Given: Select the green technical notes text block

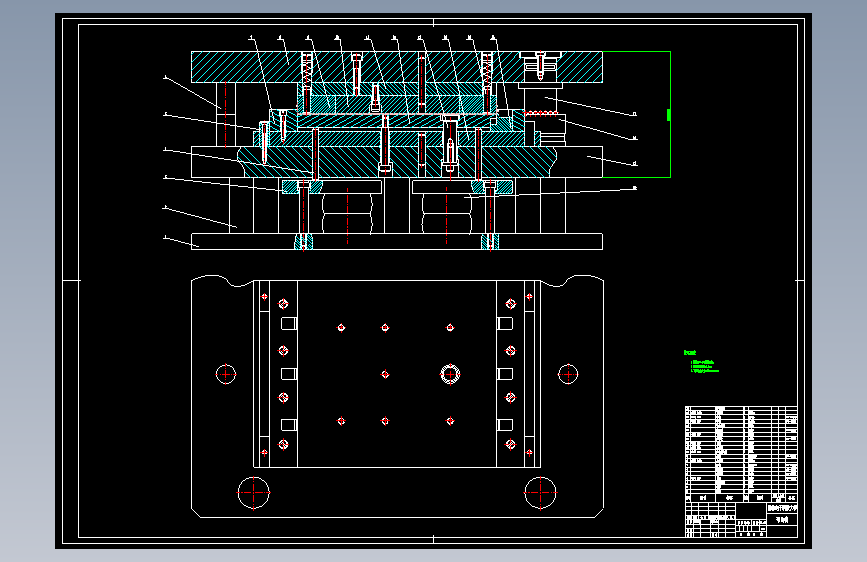Looking at the screenshot, I should (701, 362).
